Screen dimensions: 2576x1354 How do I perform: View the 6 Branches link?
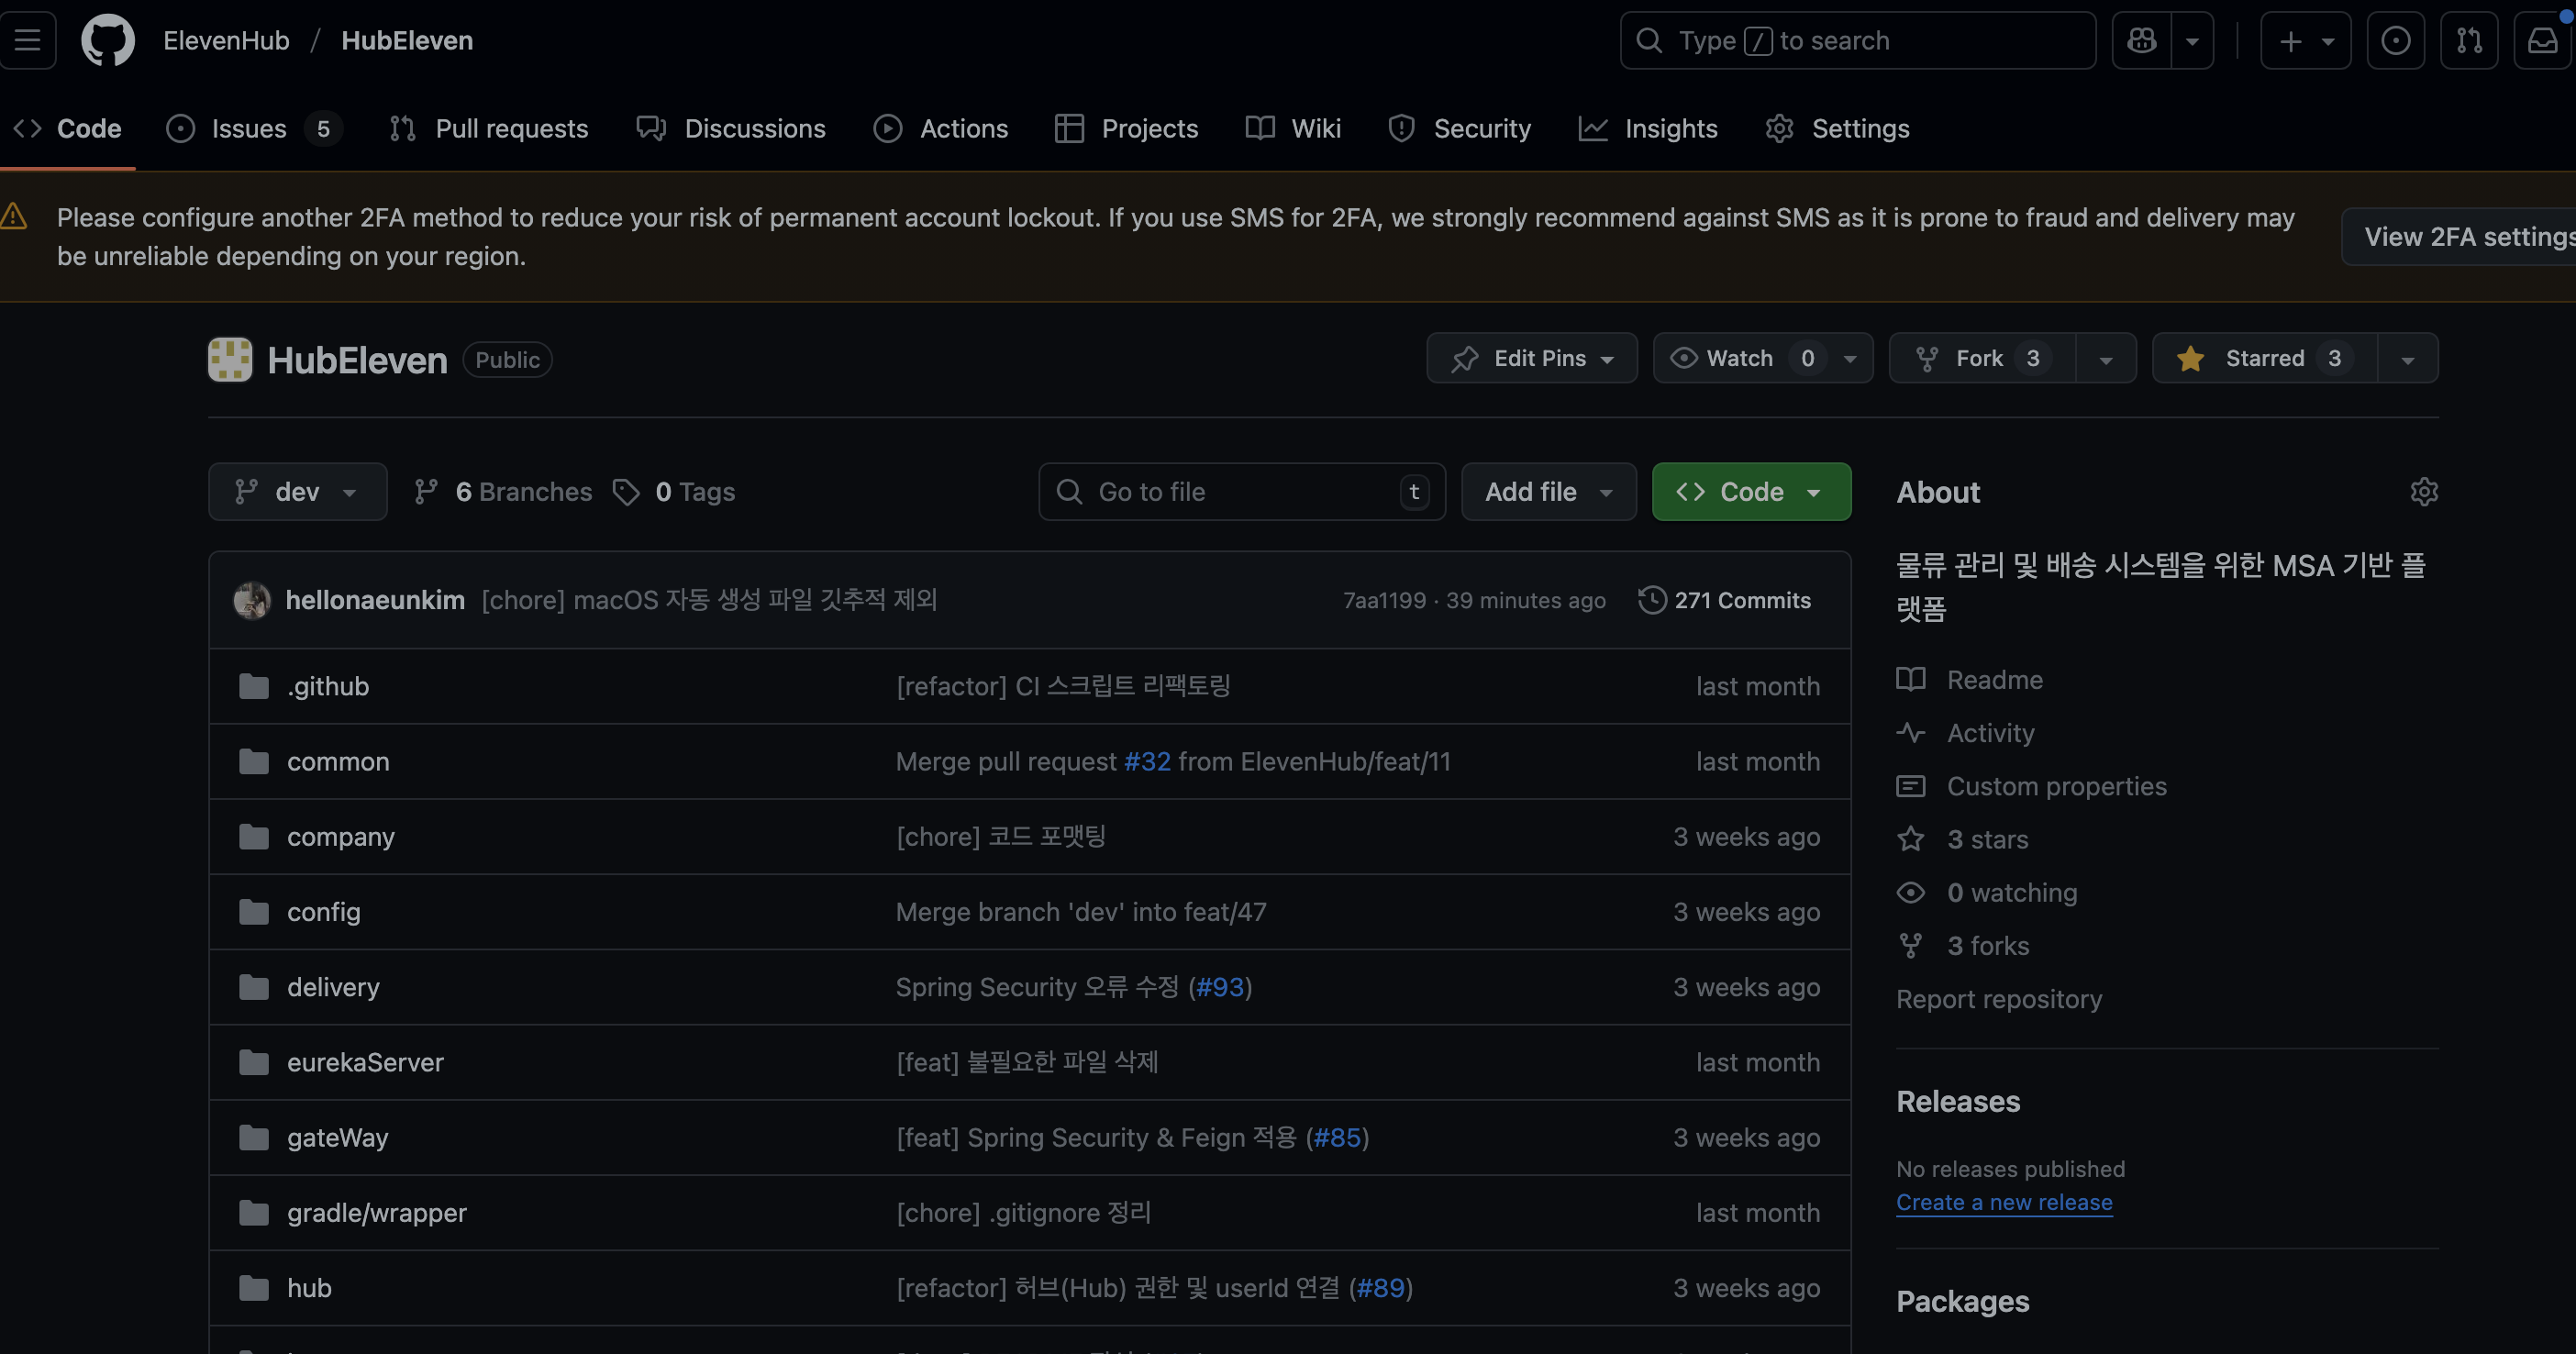[503, 491]
